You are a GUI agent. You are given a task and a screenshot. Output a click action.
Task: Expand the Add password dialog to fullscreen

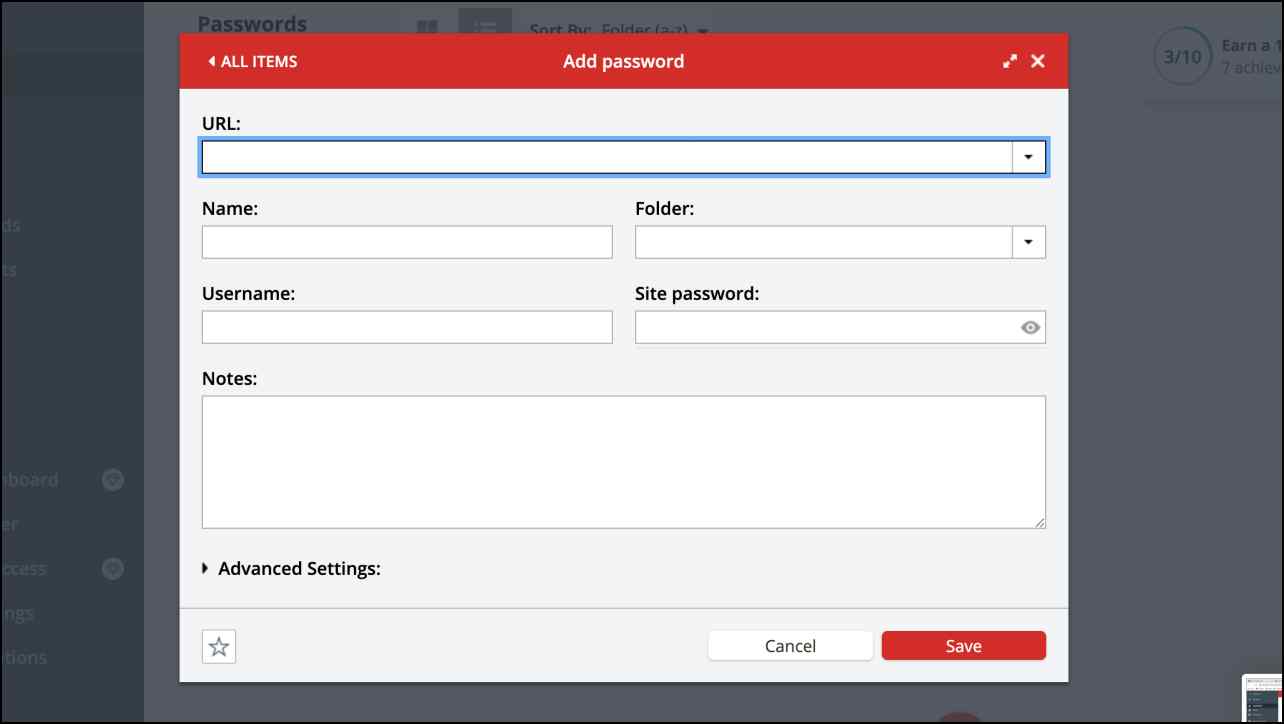coord(1010,61)
